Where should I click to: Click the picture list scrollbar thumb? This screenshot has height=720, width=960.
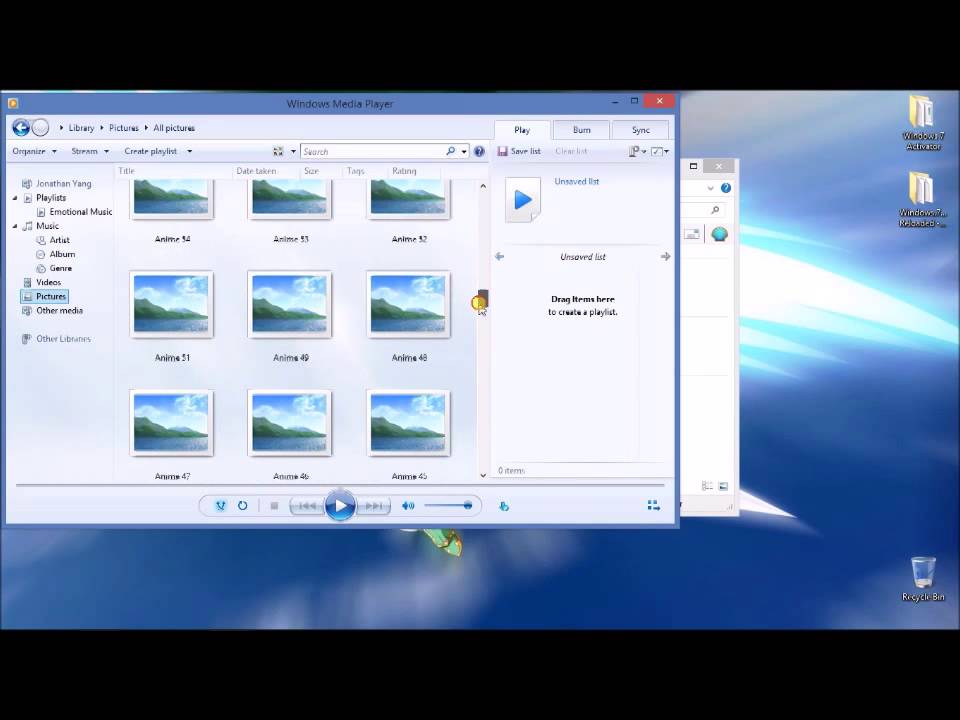click(x=483, y=299)
